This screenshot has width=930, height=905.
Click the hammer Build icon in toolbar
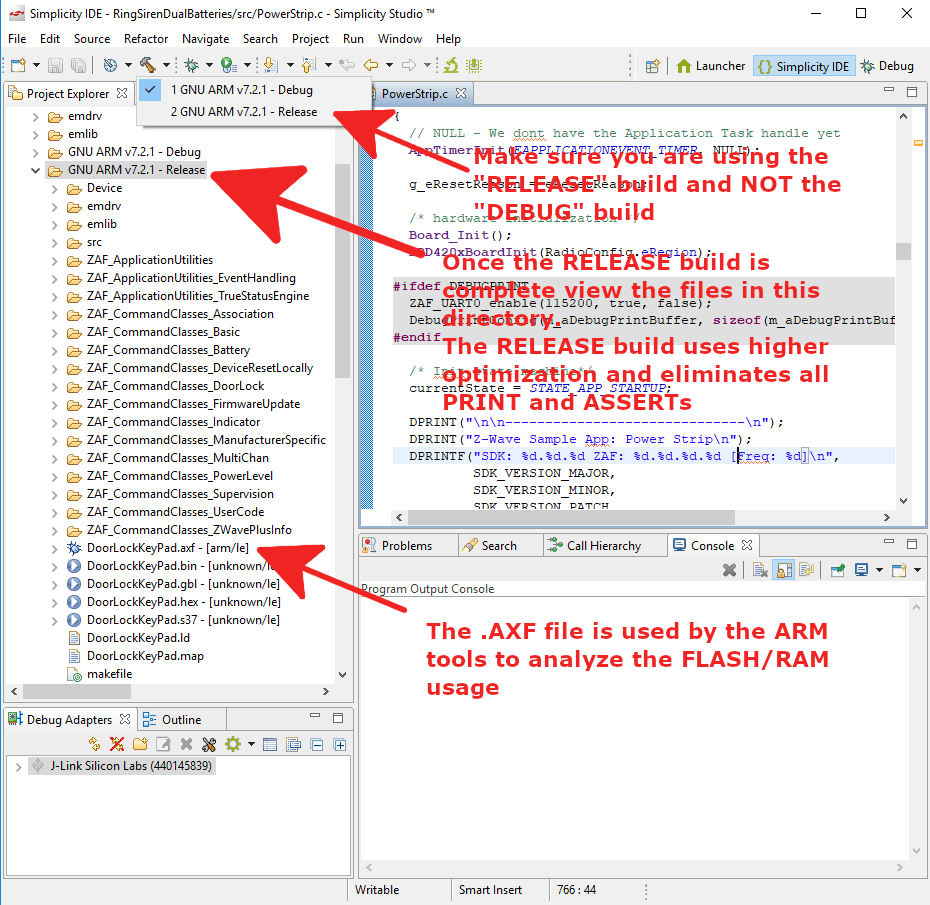click(147, 66)
